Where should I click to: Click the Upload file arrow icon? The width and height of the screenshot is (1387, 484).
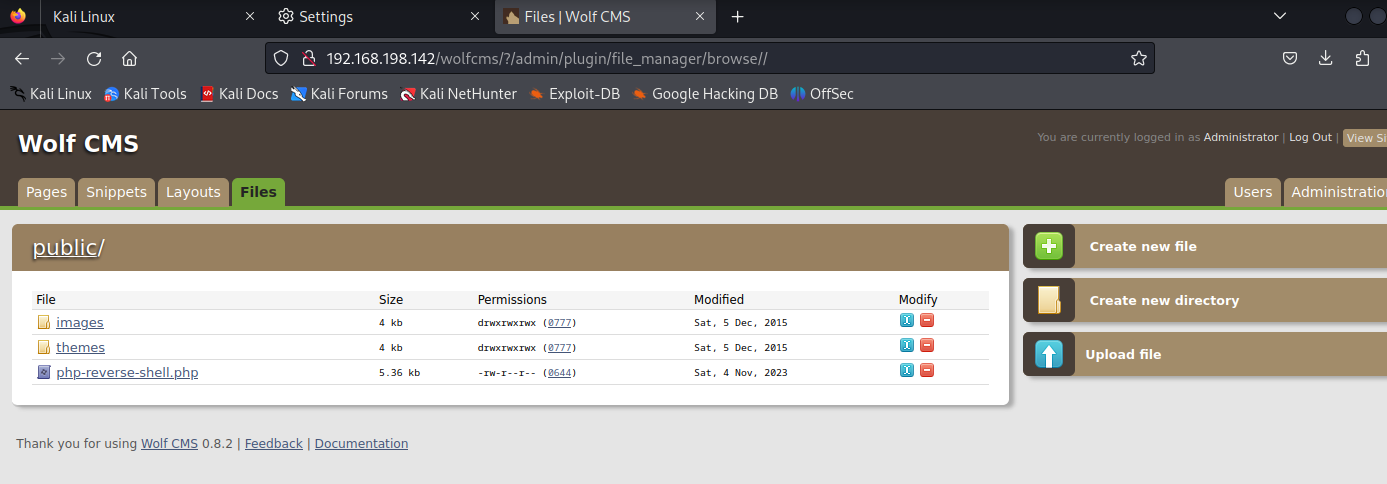pos(1049,354)
